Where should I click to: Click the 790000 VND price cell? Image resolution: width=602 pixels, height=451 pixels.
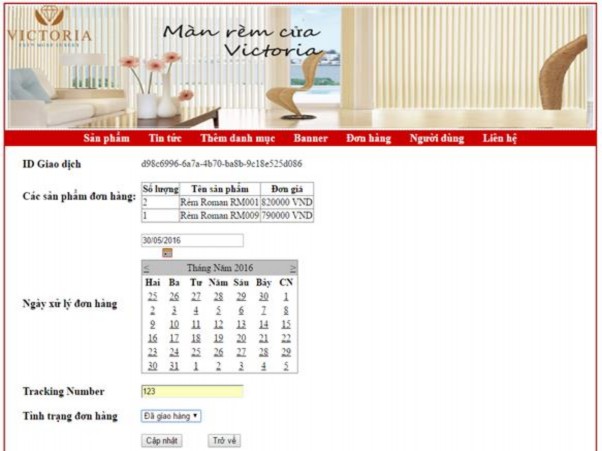point(287,215)
